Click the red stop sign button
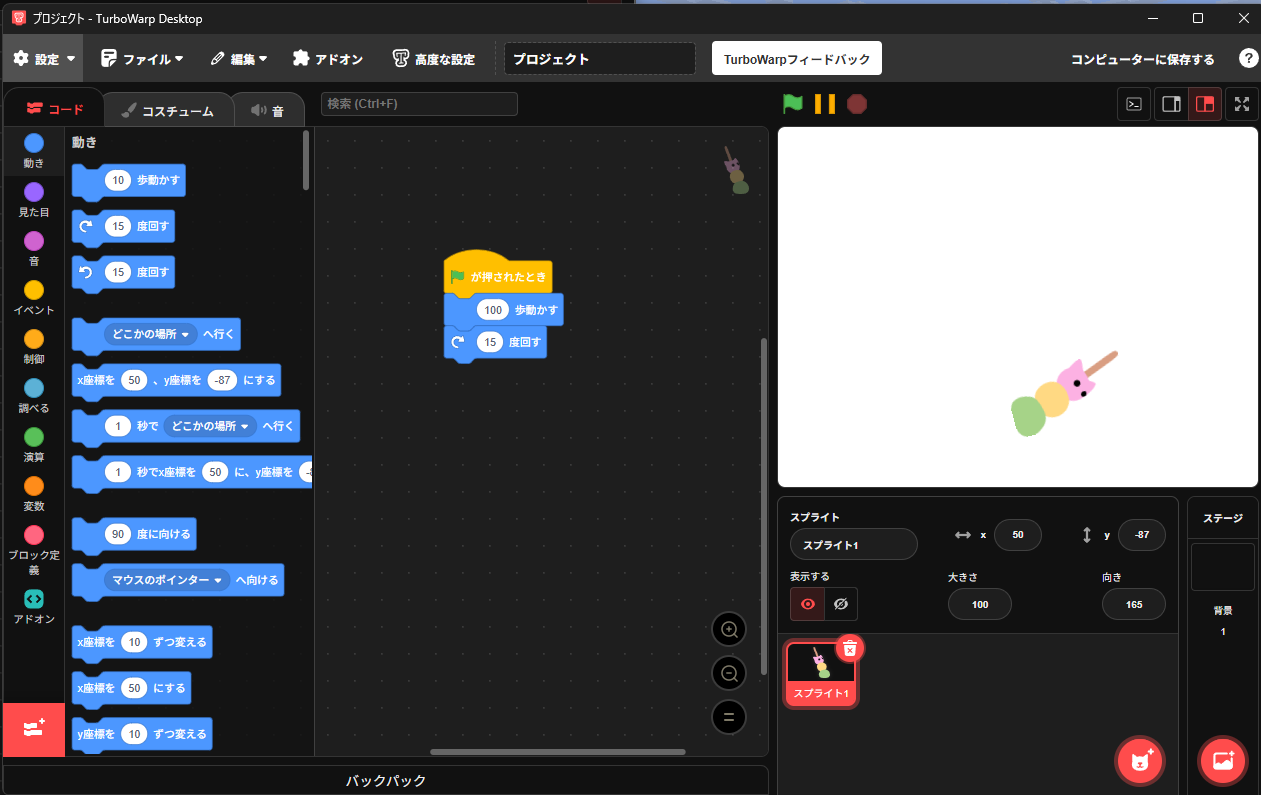 (856, 103)
